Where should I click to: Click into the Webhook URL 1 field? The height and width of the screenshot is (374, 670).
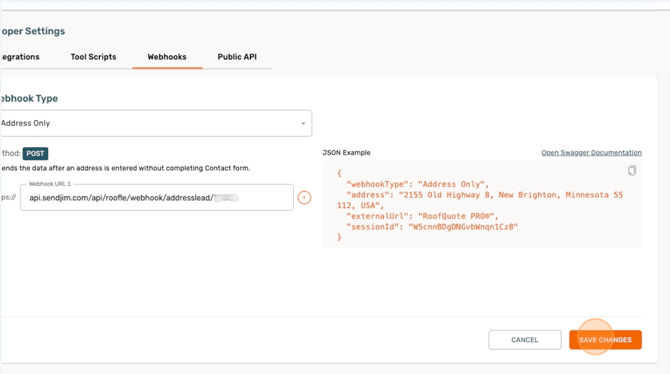(157, 197)
